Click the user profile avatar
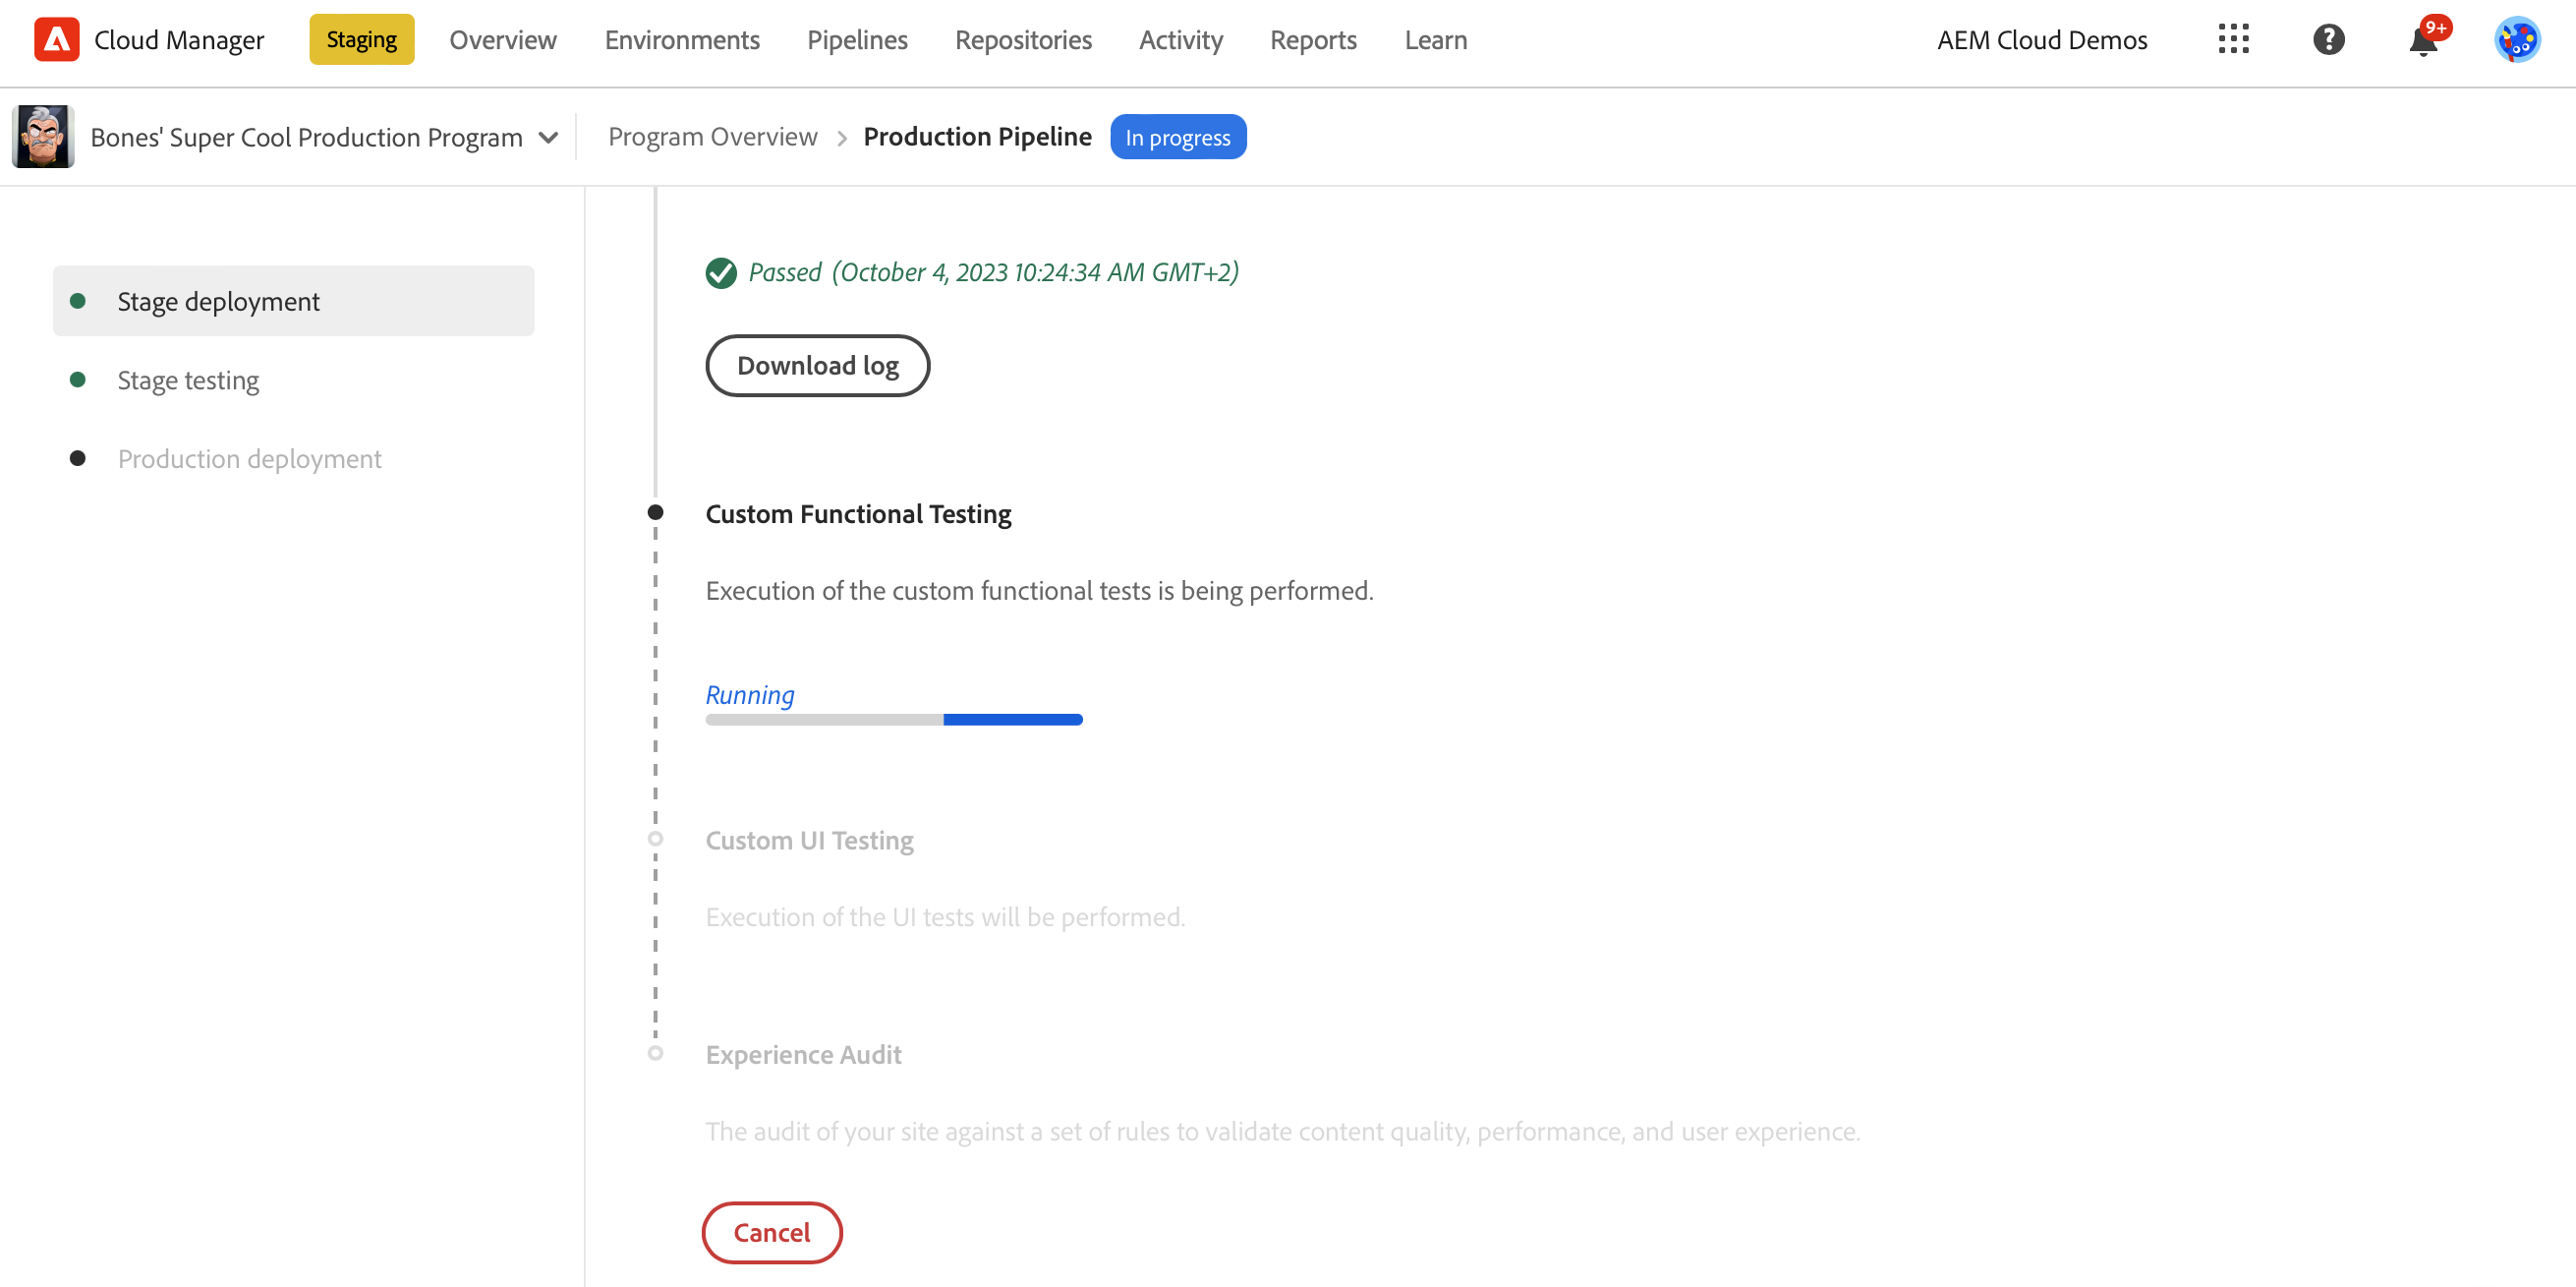The width and height of the screenshot is (2576, 1287). (x=2516, y=40)
